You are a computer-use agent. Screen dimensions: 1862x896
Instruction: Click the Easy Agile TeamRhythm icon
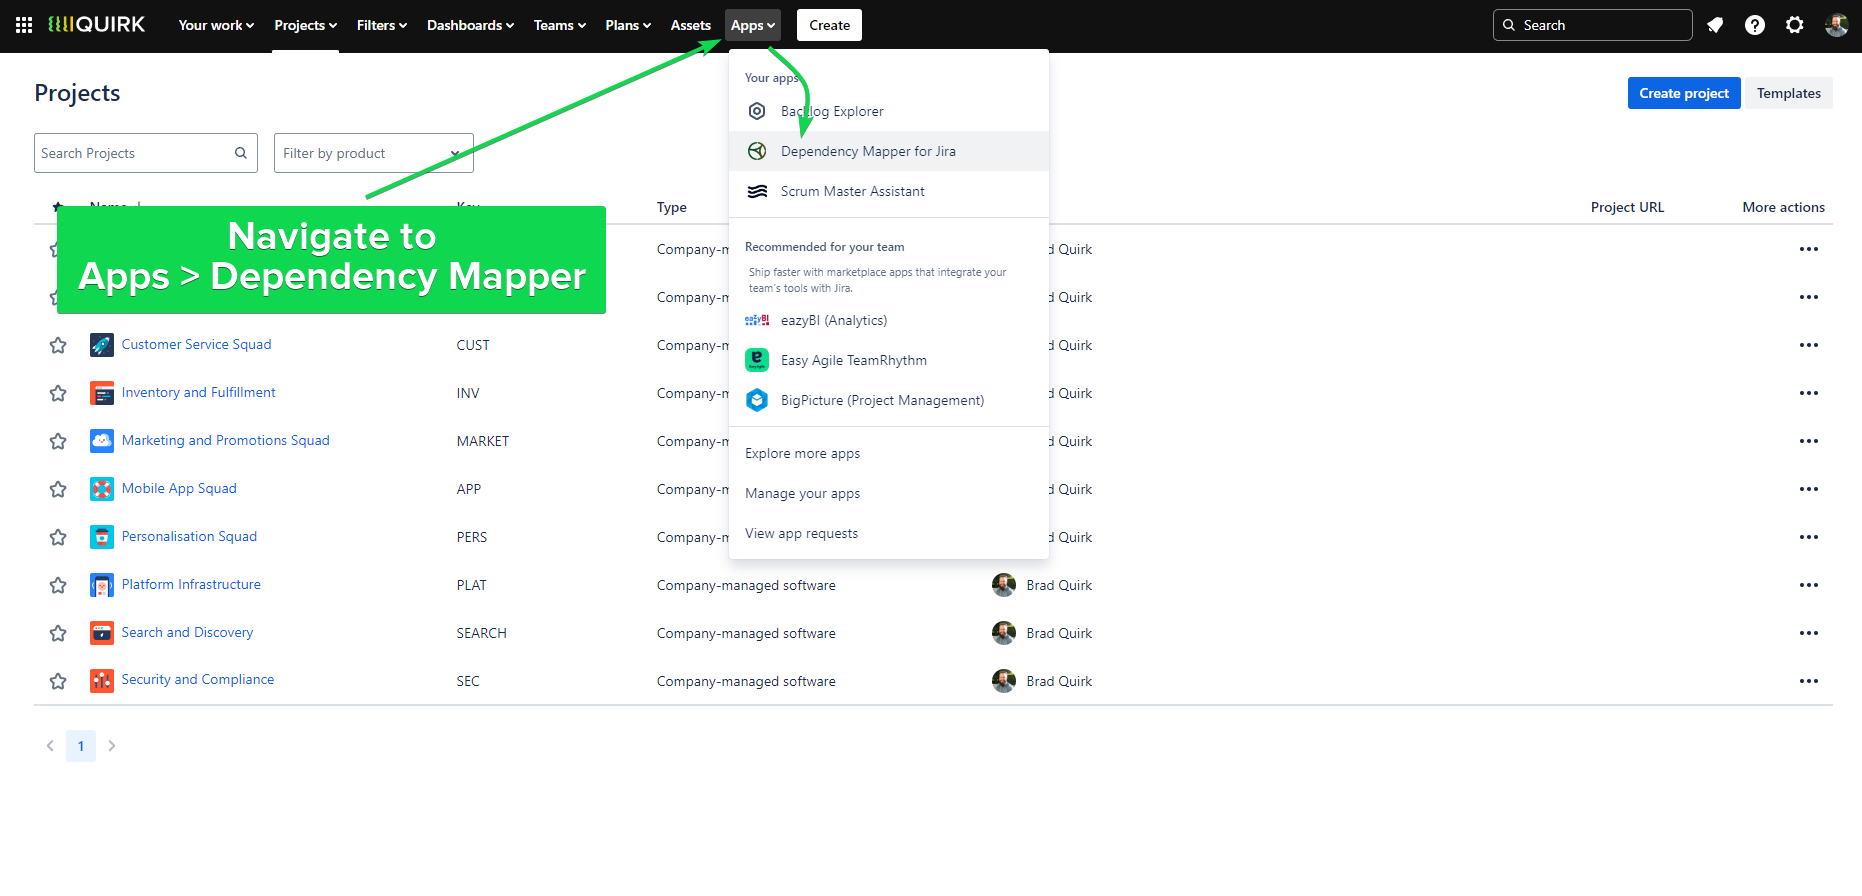pos(757,360)
